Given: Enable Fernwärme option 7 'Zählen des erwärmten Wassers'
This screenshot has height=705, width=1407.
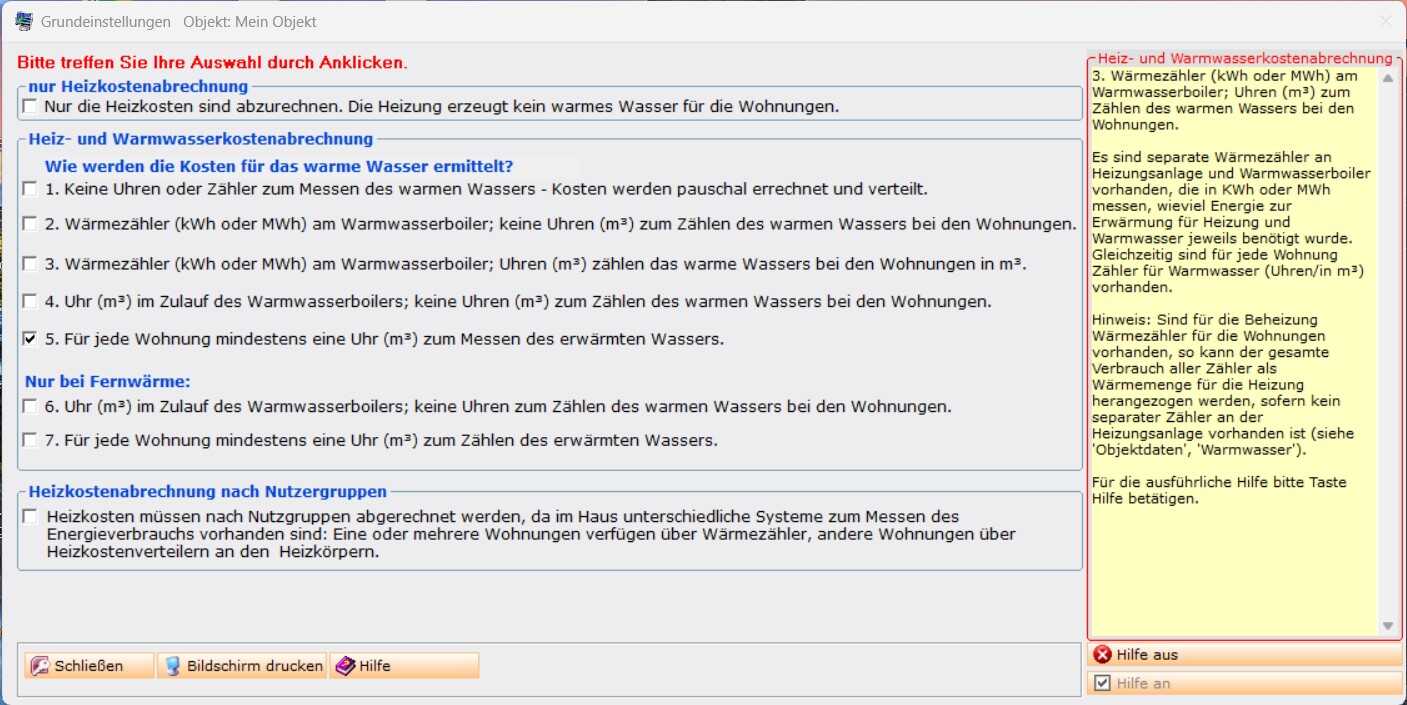Looking at the screenshot, I should [30, 440].
